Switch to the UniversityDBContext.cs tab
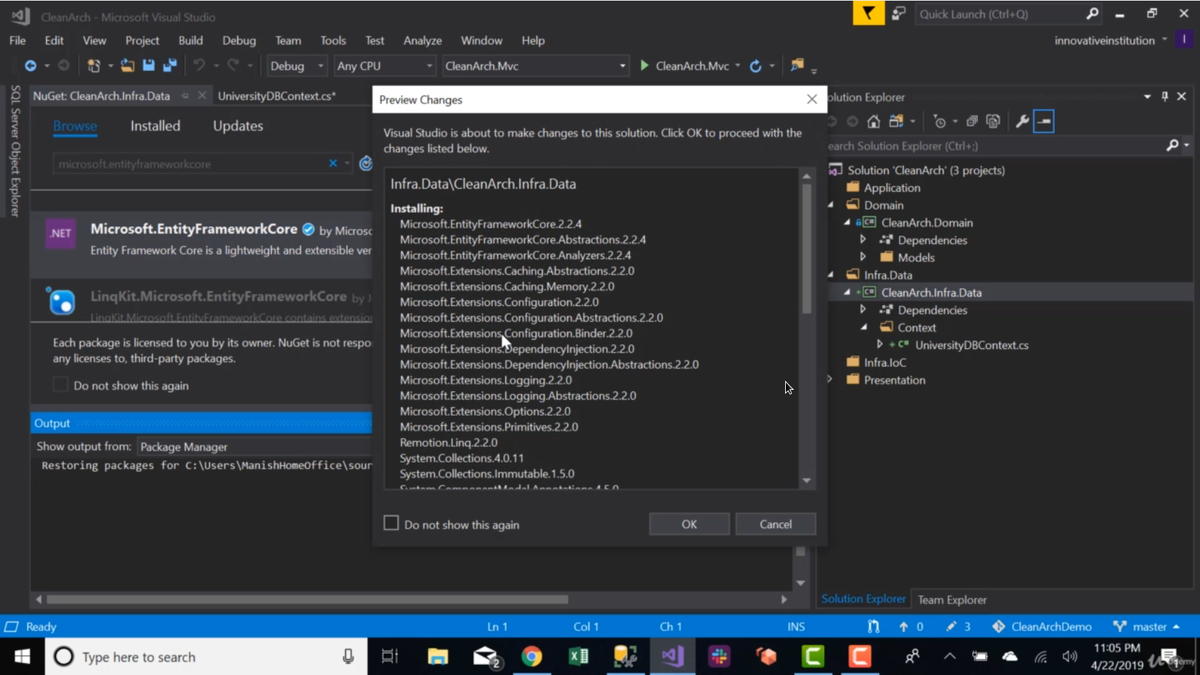The height and width of the screenshot is (675, 1200). coord(277,96)
